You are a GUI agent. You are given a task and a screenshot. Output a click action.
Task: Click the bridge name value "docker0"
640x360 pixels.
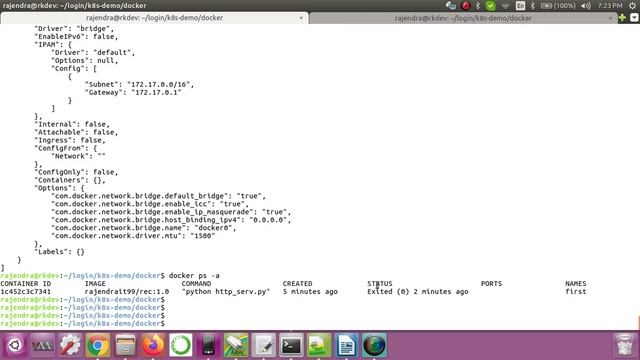click(213, 228)
